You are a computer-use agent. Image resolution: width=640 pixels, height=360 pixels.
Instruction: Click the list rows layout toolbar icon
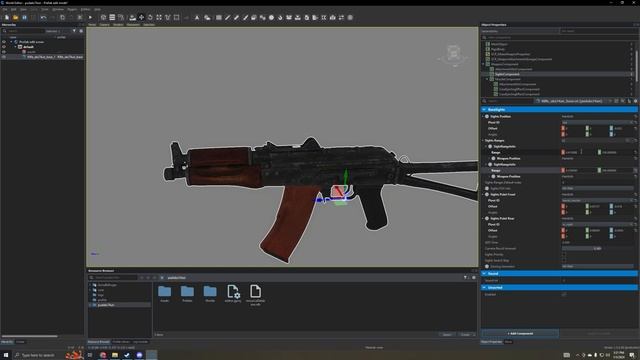112,18
